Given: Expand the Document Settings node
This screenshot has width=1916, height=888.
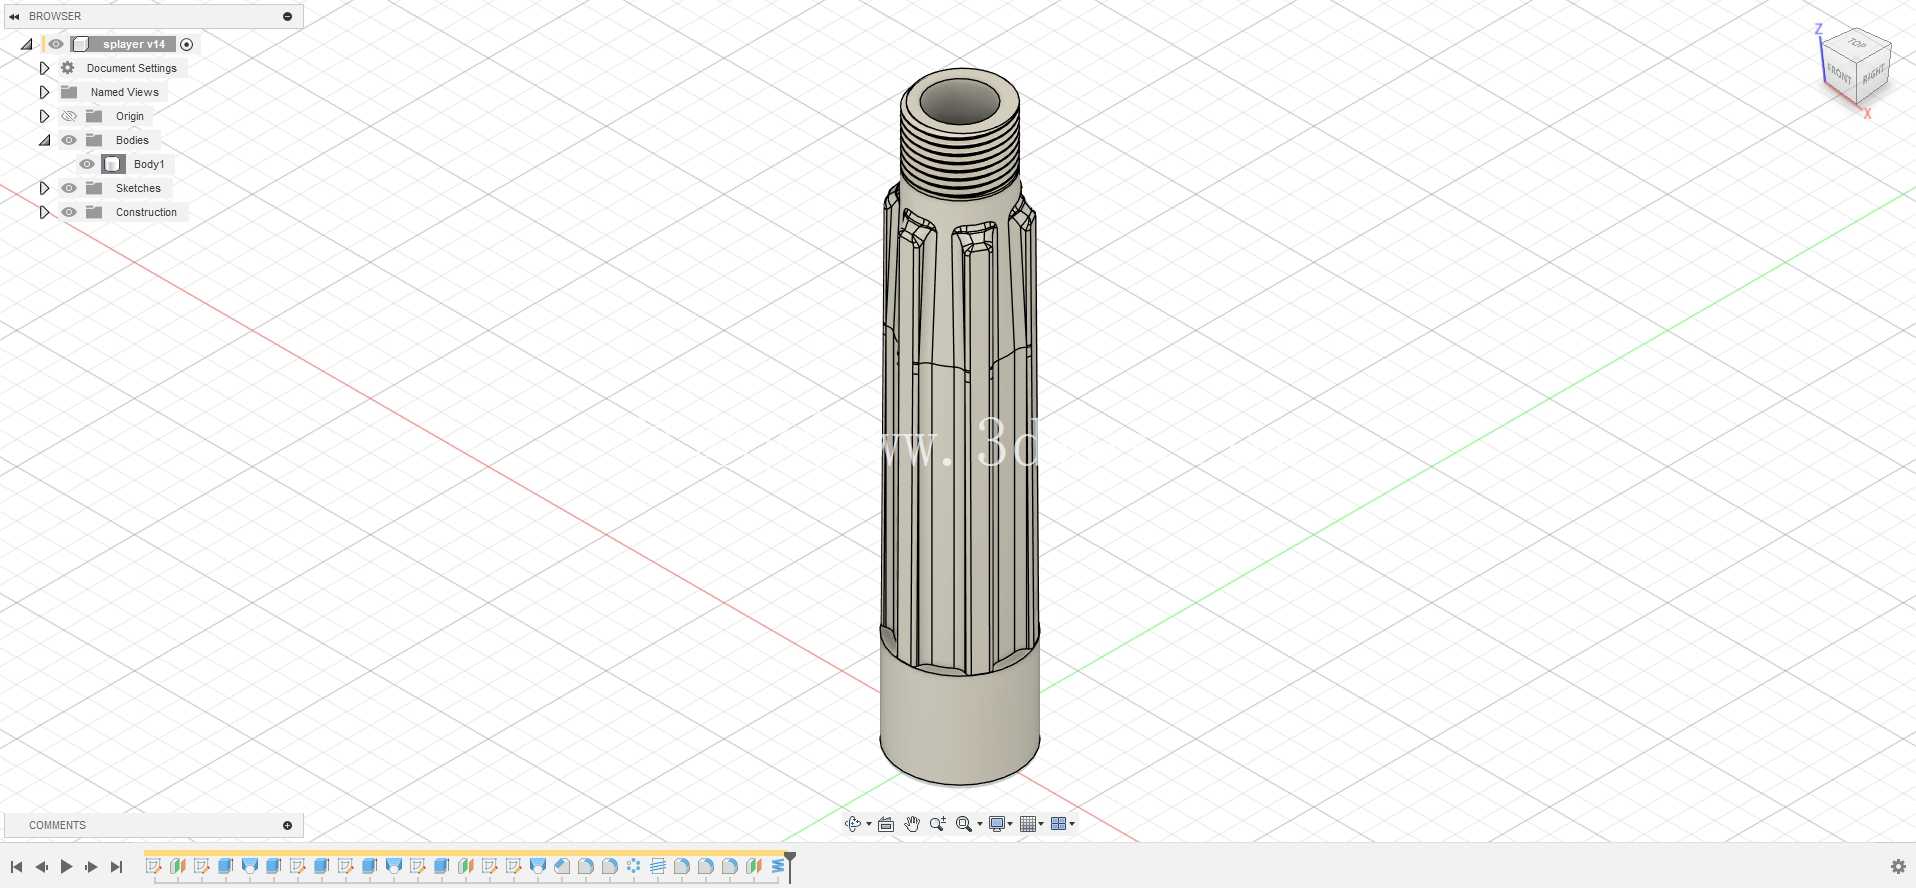Looking at the screenshot, I should [x=44, y=68].
